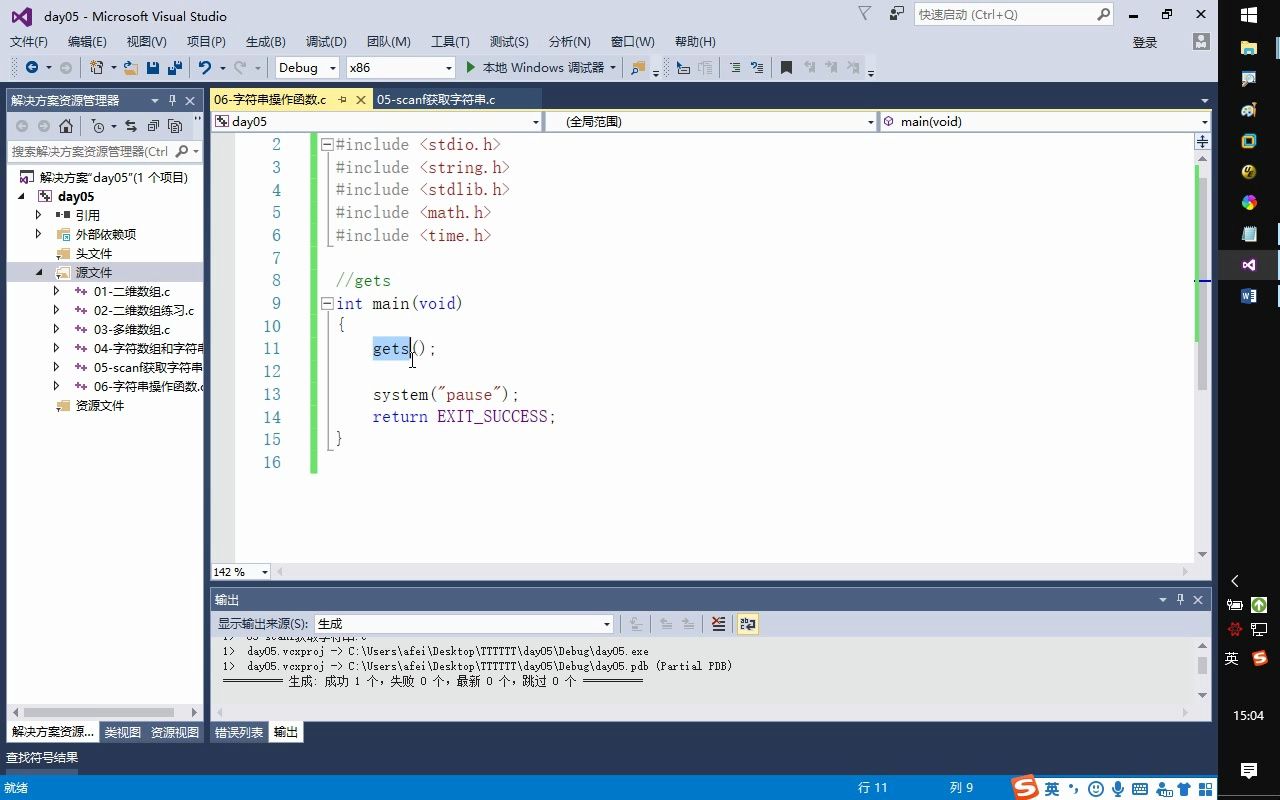Select the 头文件 folder

pos(94,253)
